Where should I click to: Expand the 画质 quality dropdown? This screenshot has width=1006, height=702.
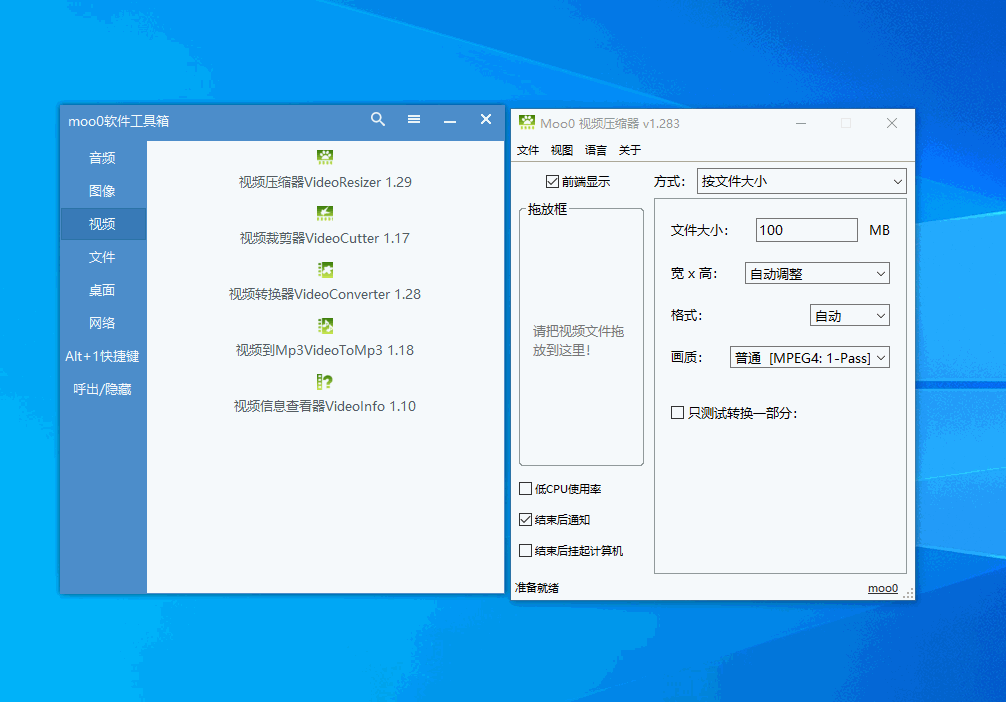(x=810, y=357)
